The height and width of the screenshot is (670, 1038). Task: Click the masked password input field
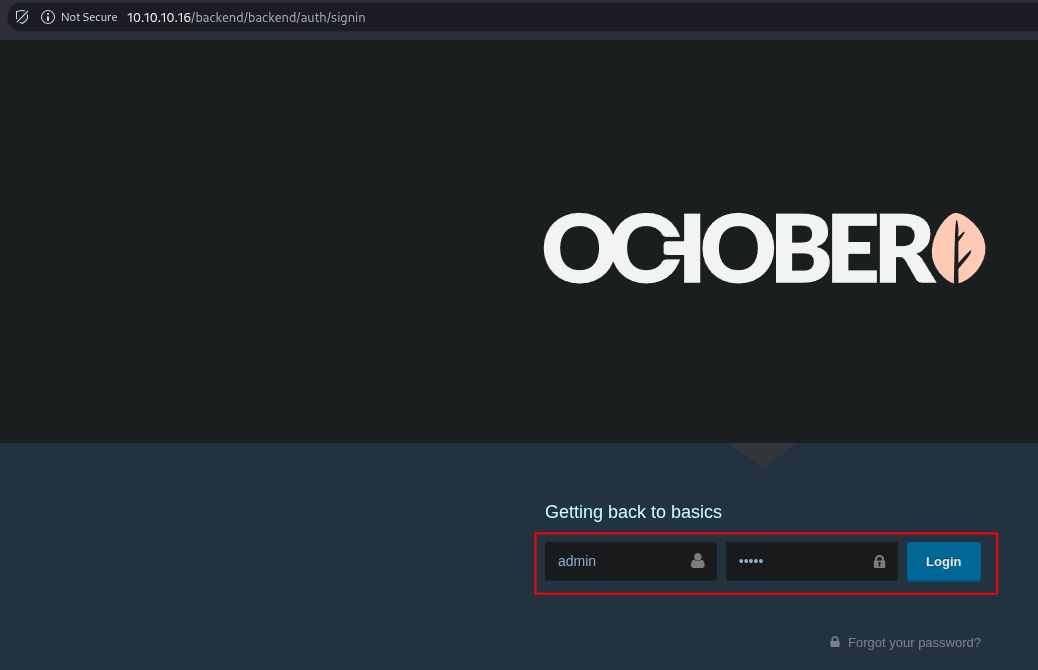[x=800, y=561]
